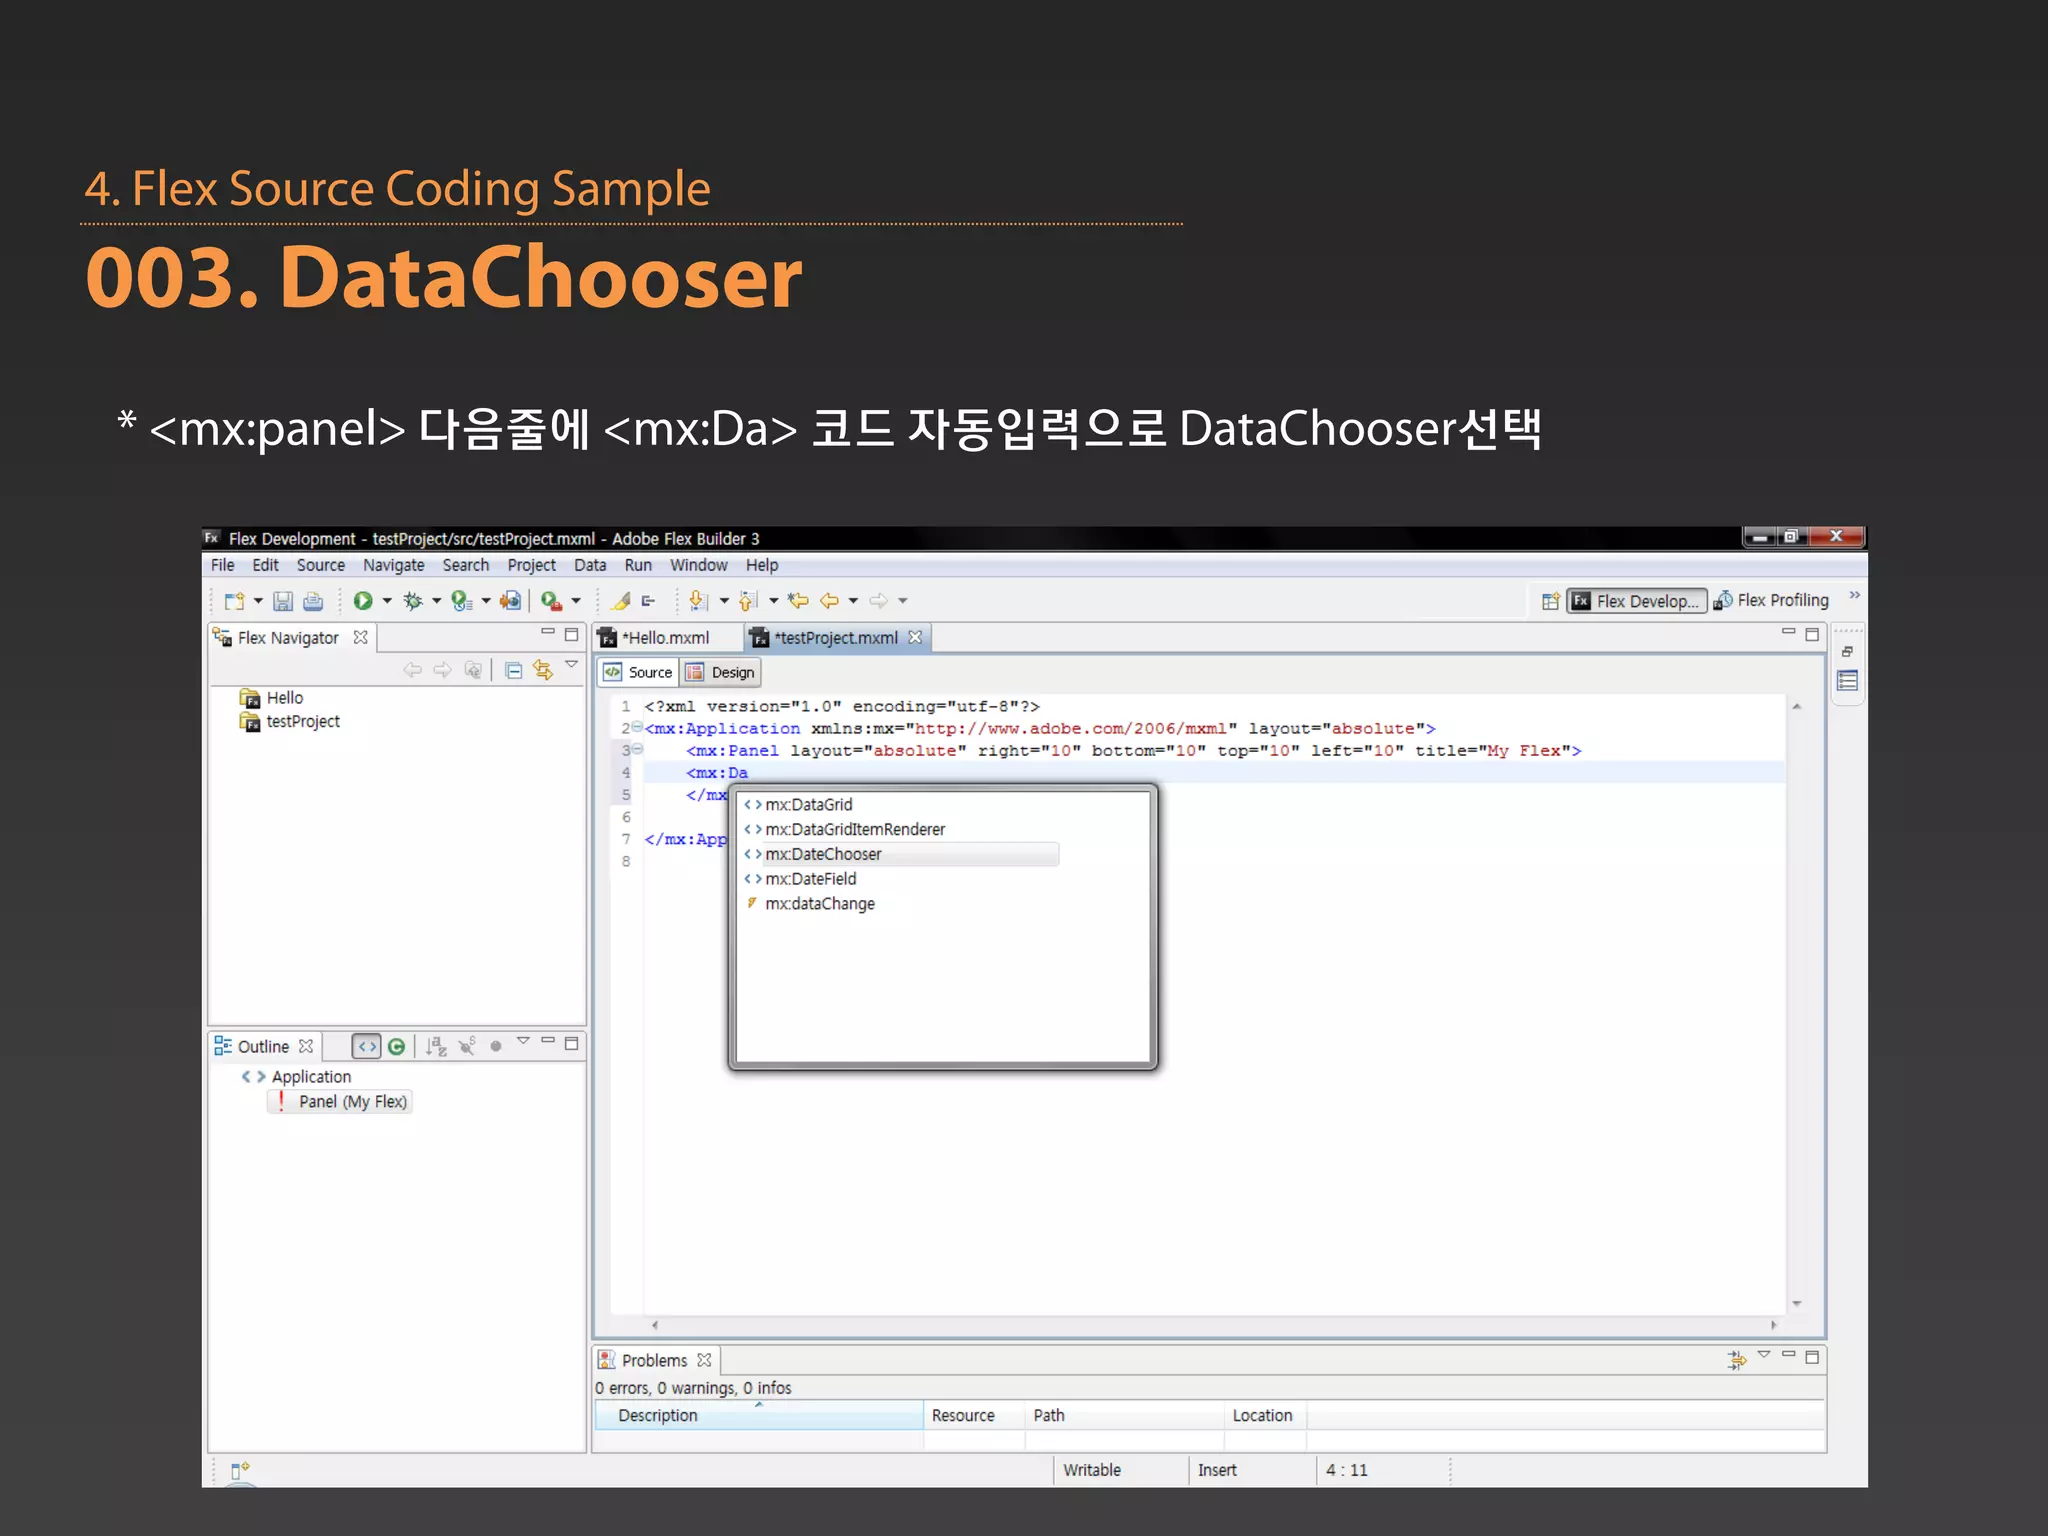This screenshot has width=2048, height=1536.
Task: Click the Profile launch icon
Action: pos(461,601)
